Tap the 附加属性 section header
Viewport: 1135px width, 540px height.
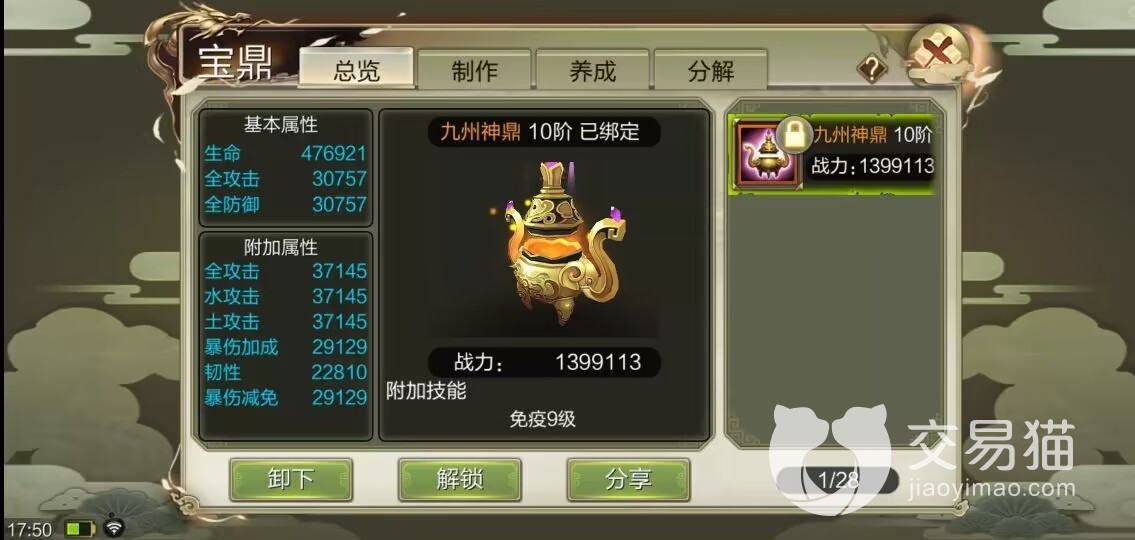click(281, 248)
